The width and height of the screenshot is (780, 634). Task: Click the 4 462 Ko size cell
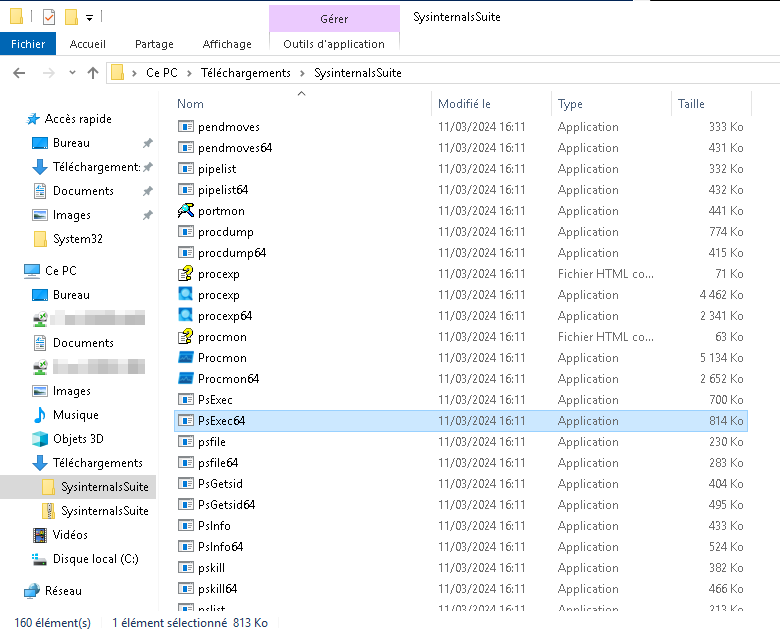point(721,295)
